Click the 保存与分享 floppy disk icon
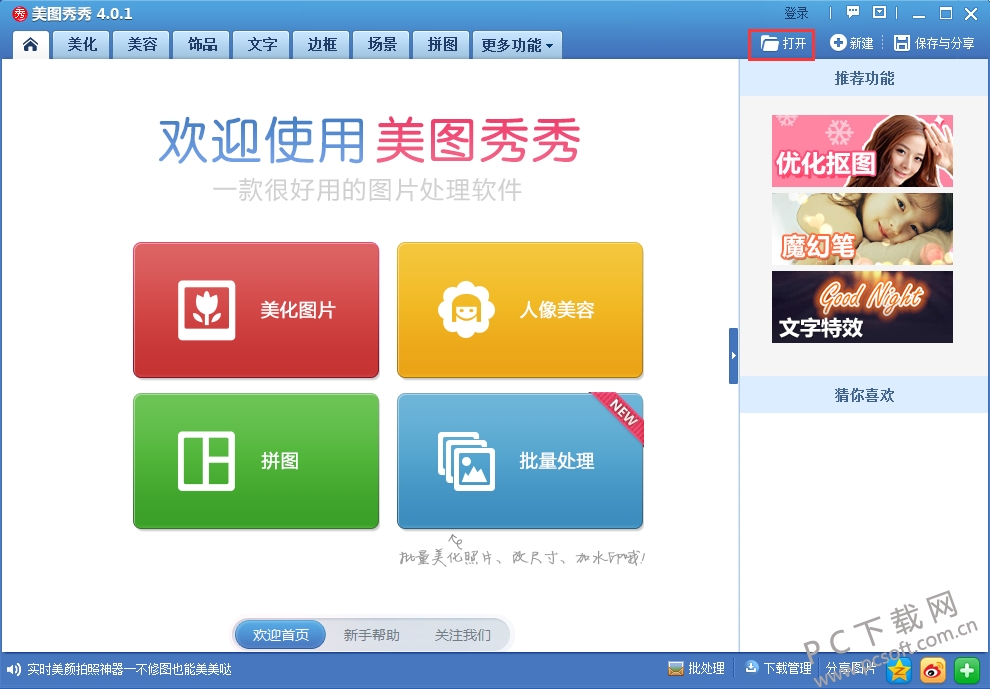This screenshot has height=689, width=990. 902,43
